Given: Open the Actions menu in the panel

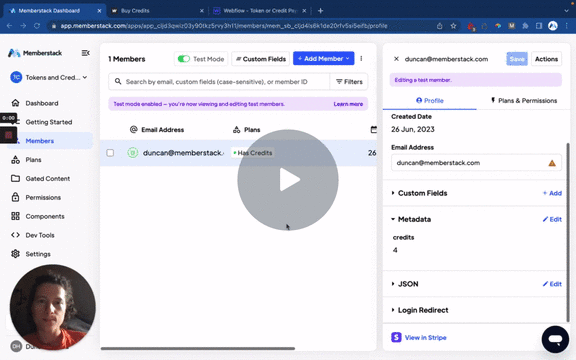Looking at the screenshot, I should (546, 59).
